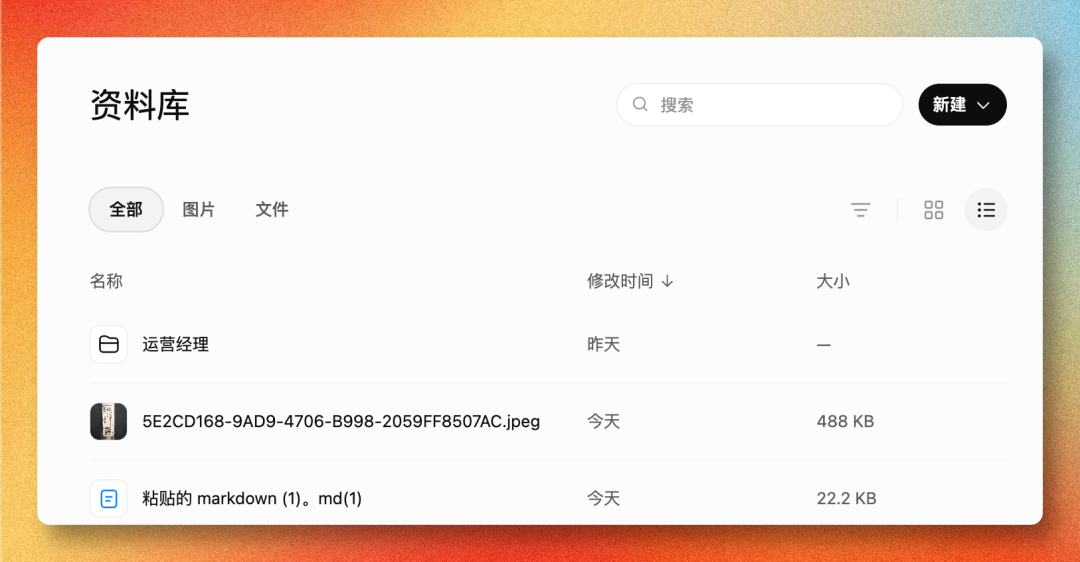This screenshot has height=562, width=1080.
Task: Expand the 新建 dropdown button
Action: (962, 105)
